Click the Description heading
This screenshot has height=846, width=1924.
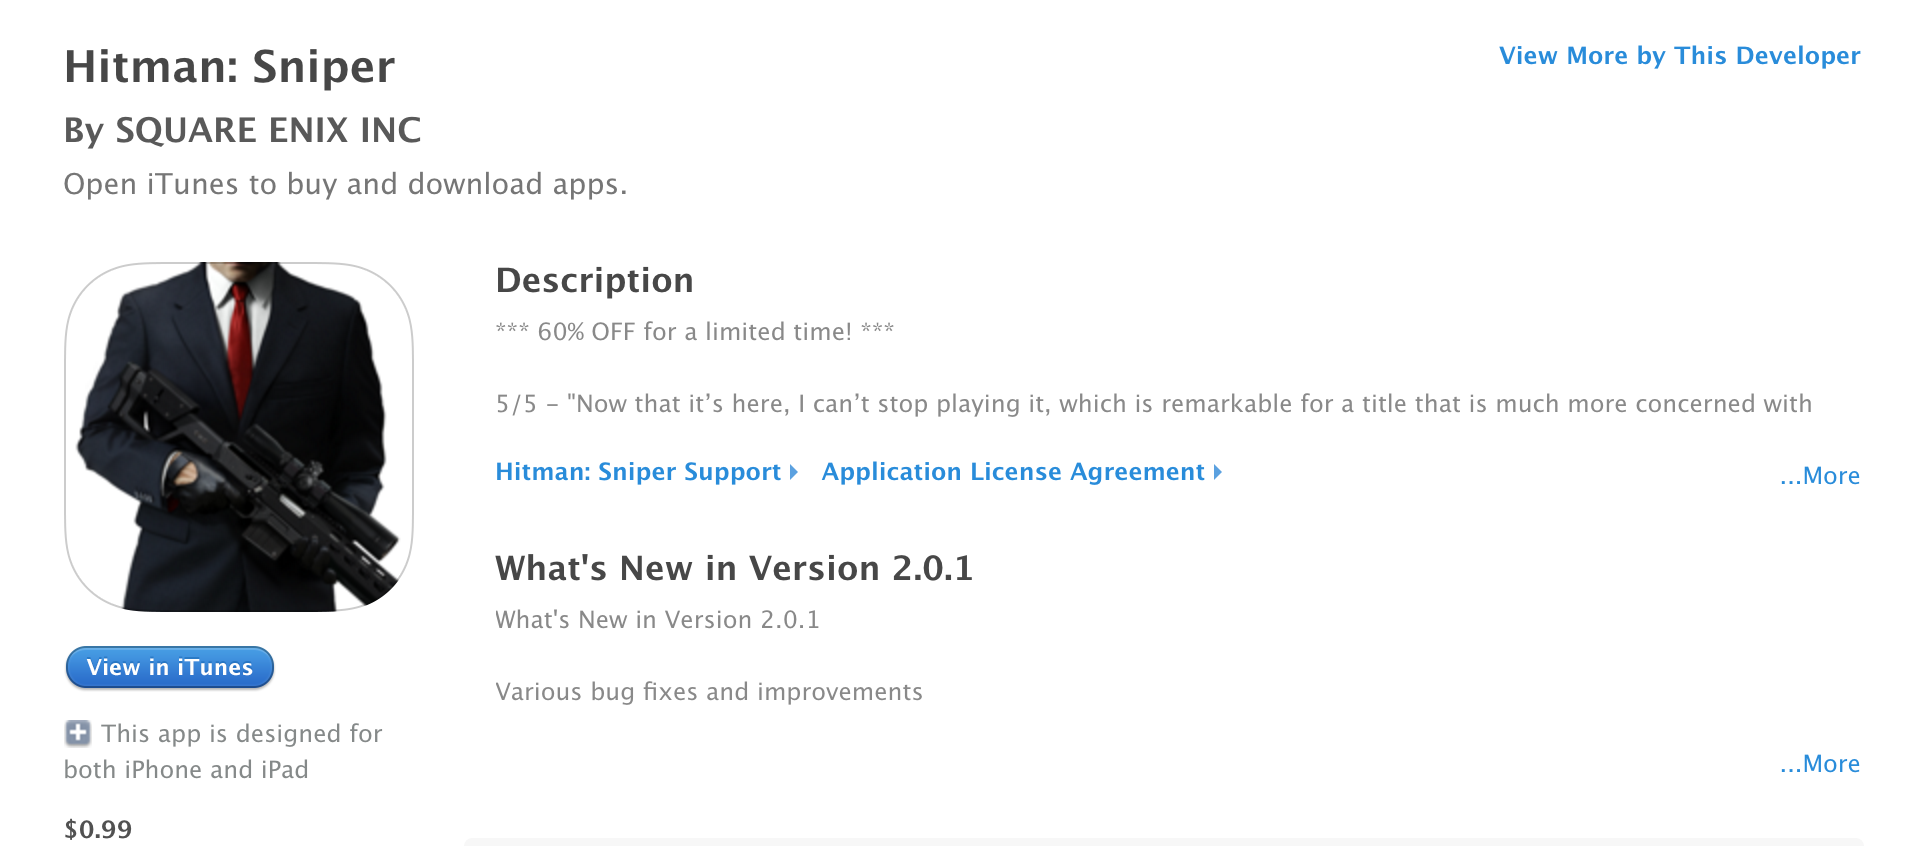[594, 281]
